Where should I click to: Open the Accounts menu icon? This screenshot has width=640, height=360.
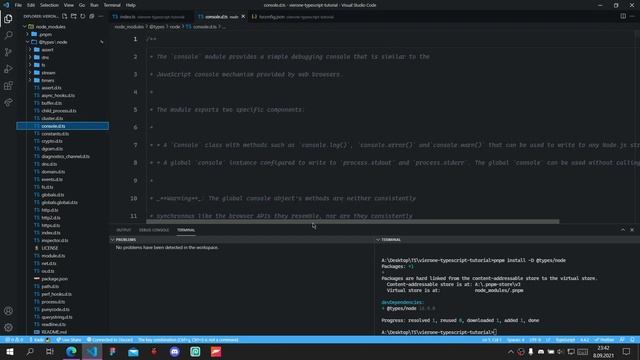(x=8, y=311)
